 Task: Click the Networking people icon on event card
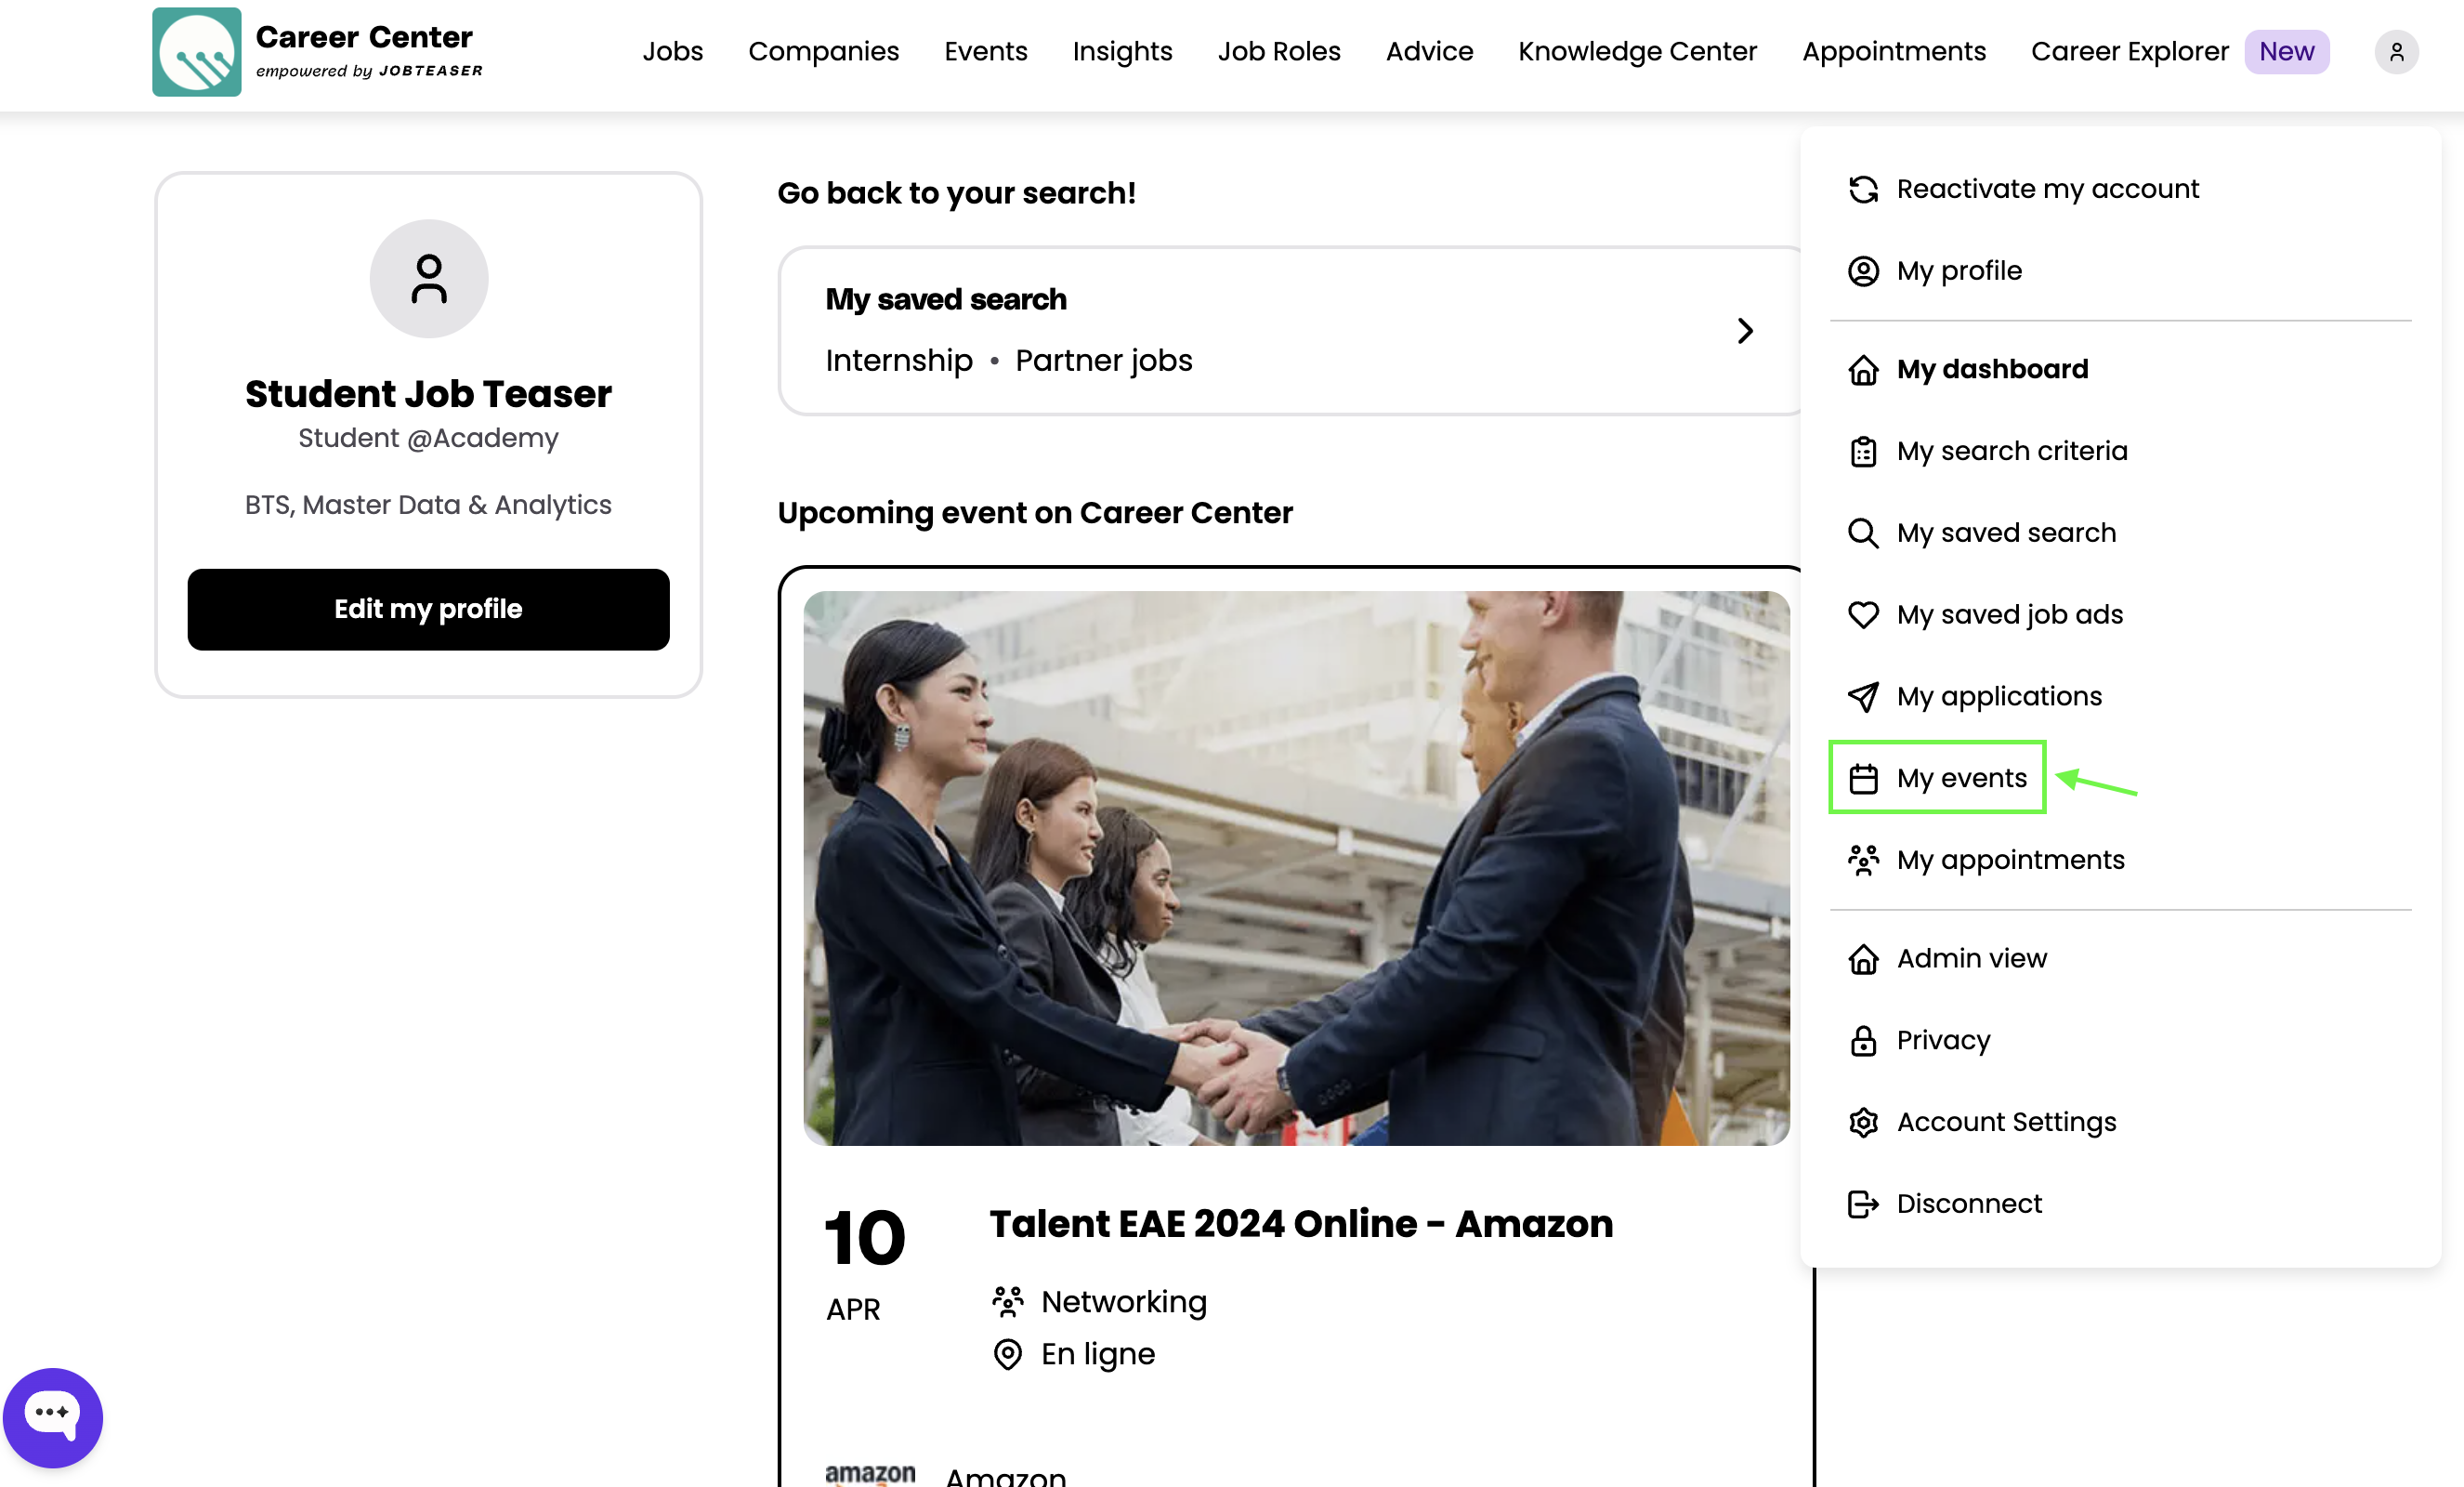(x=1007, y=1302)
